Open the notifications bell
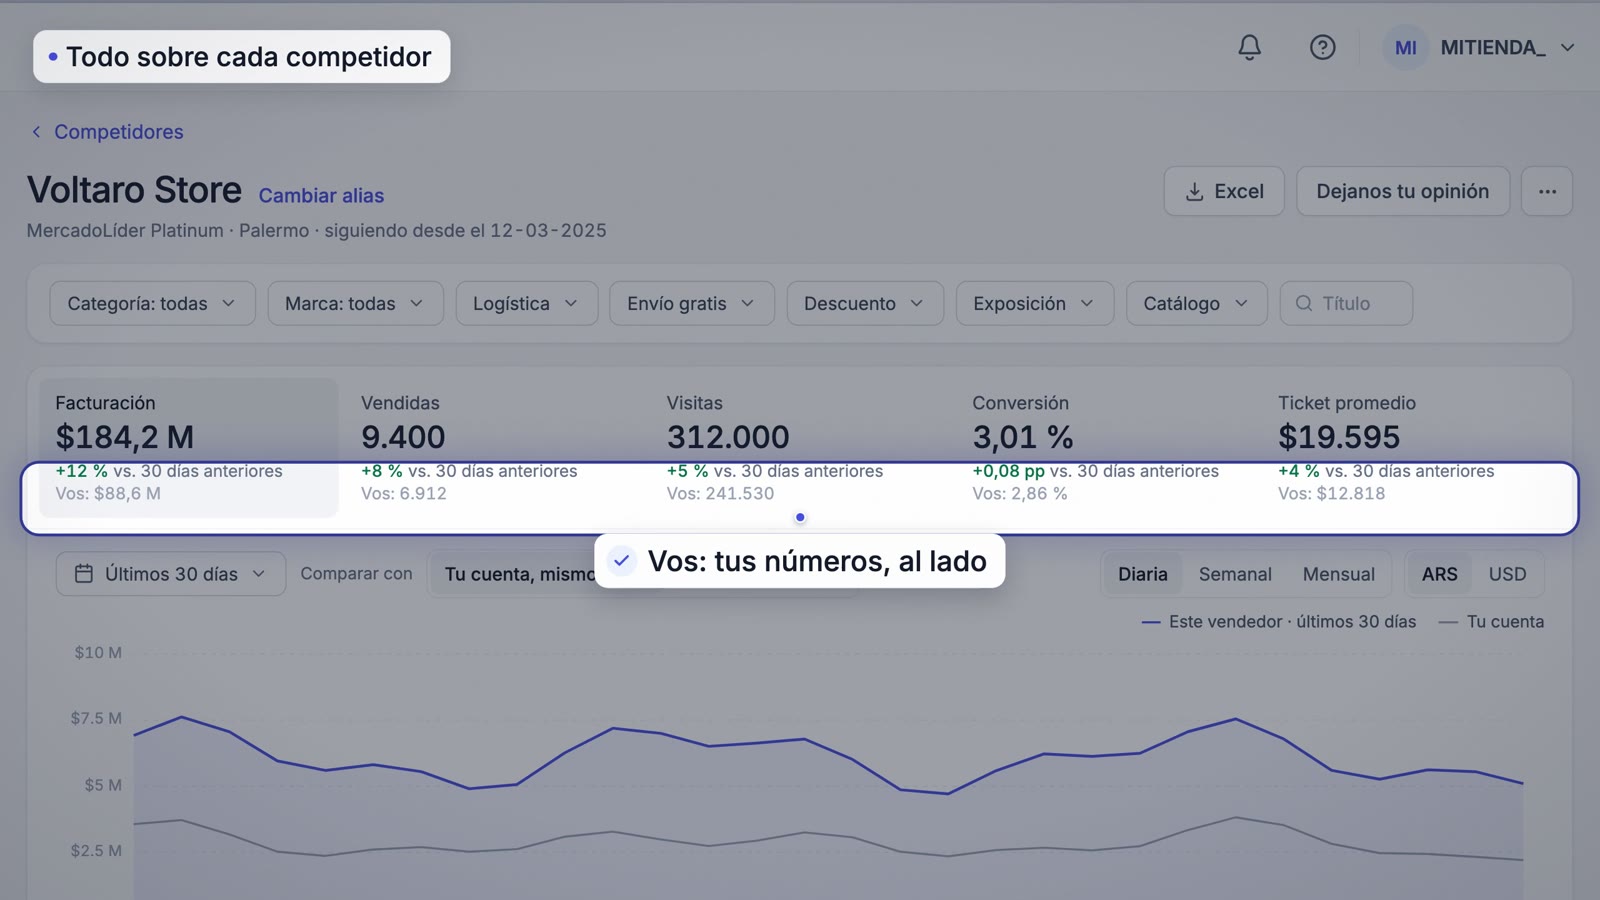The image size is (1600, 900). tap(1249, 47)
